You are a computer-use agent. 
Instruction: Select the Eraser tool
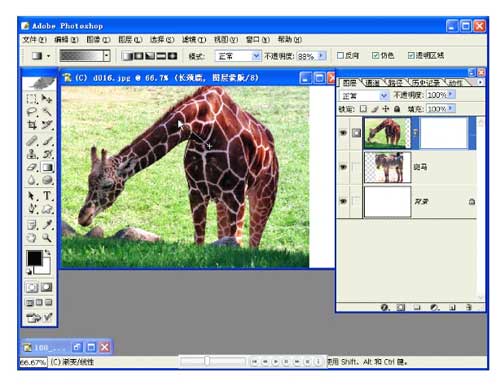click(x=32, y=167)
